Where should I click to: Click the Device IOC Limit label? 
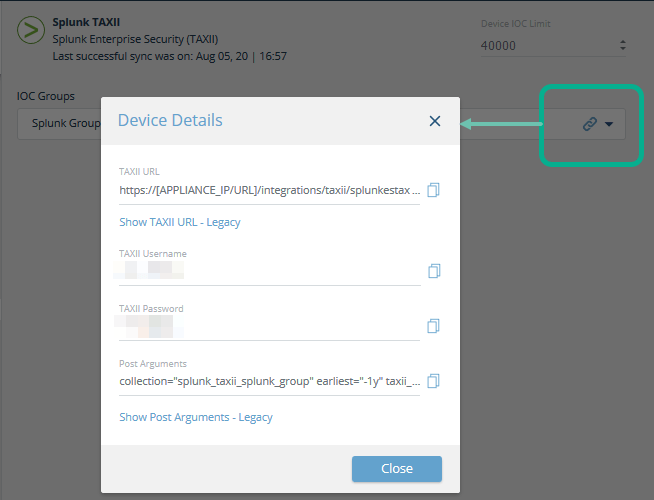point(516,24)
